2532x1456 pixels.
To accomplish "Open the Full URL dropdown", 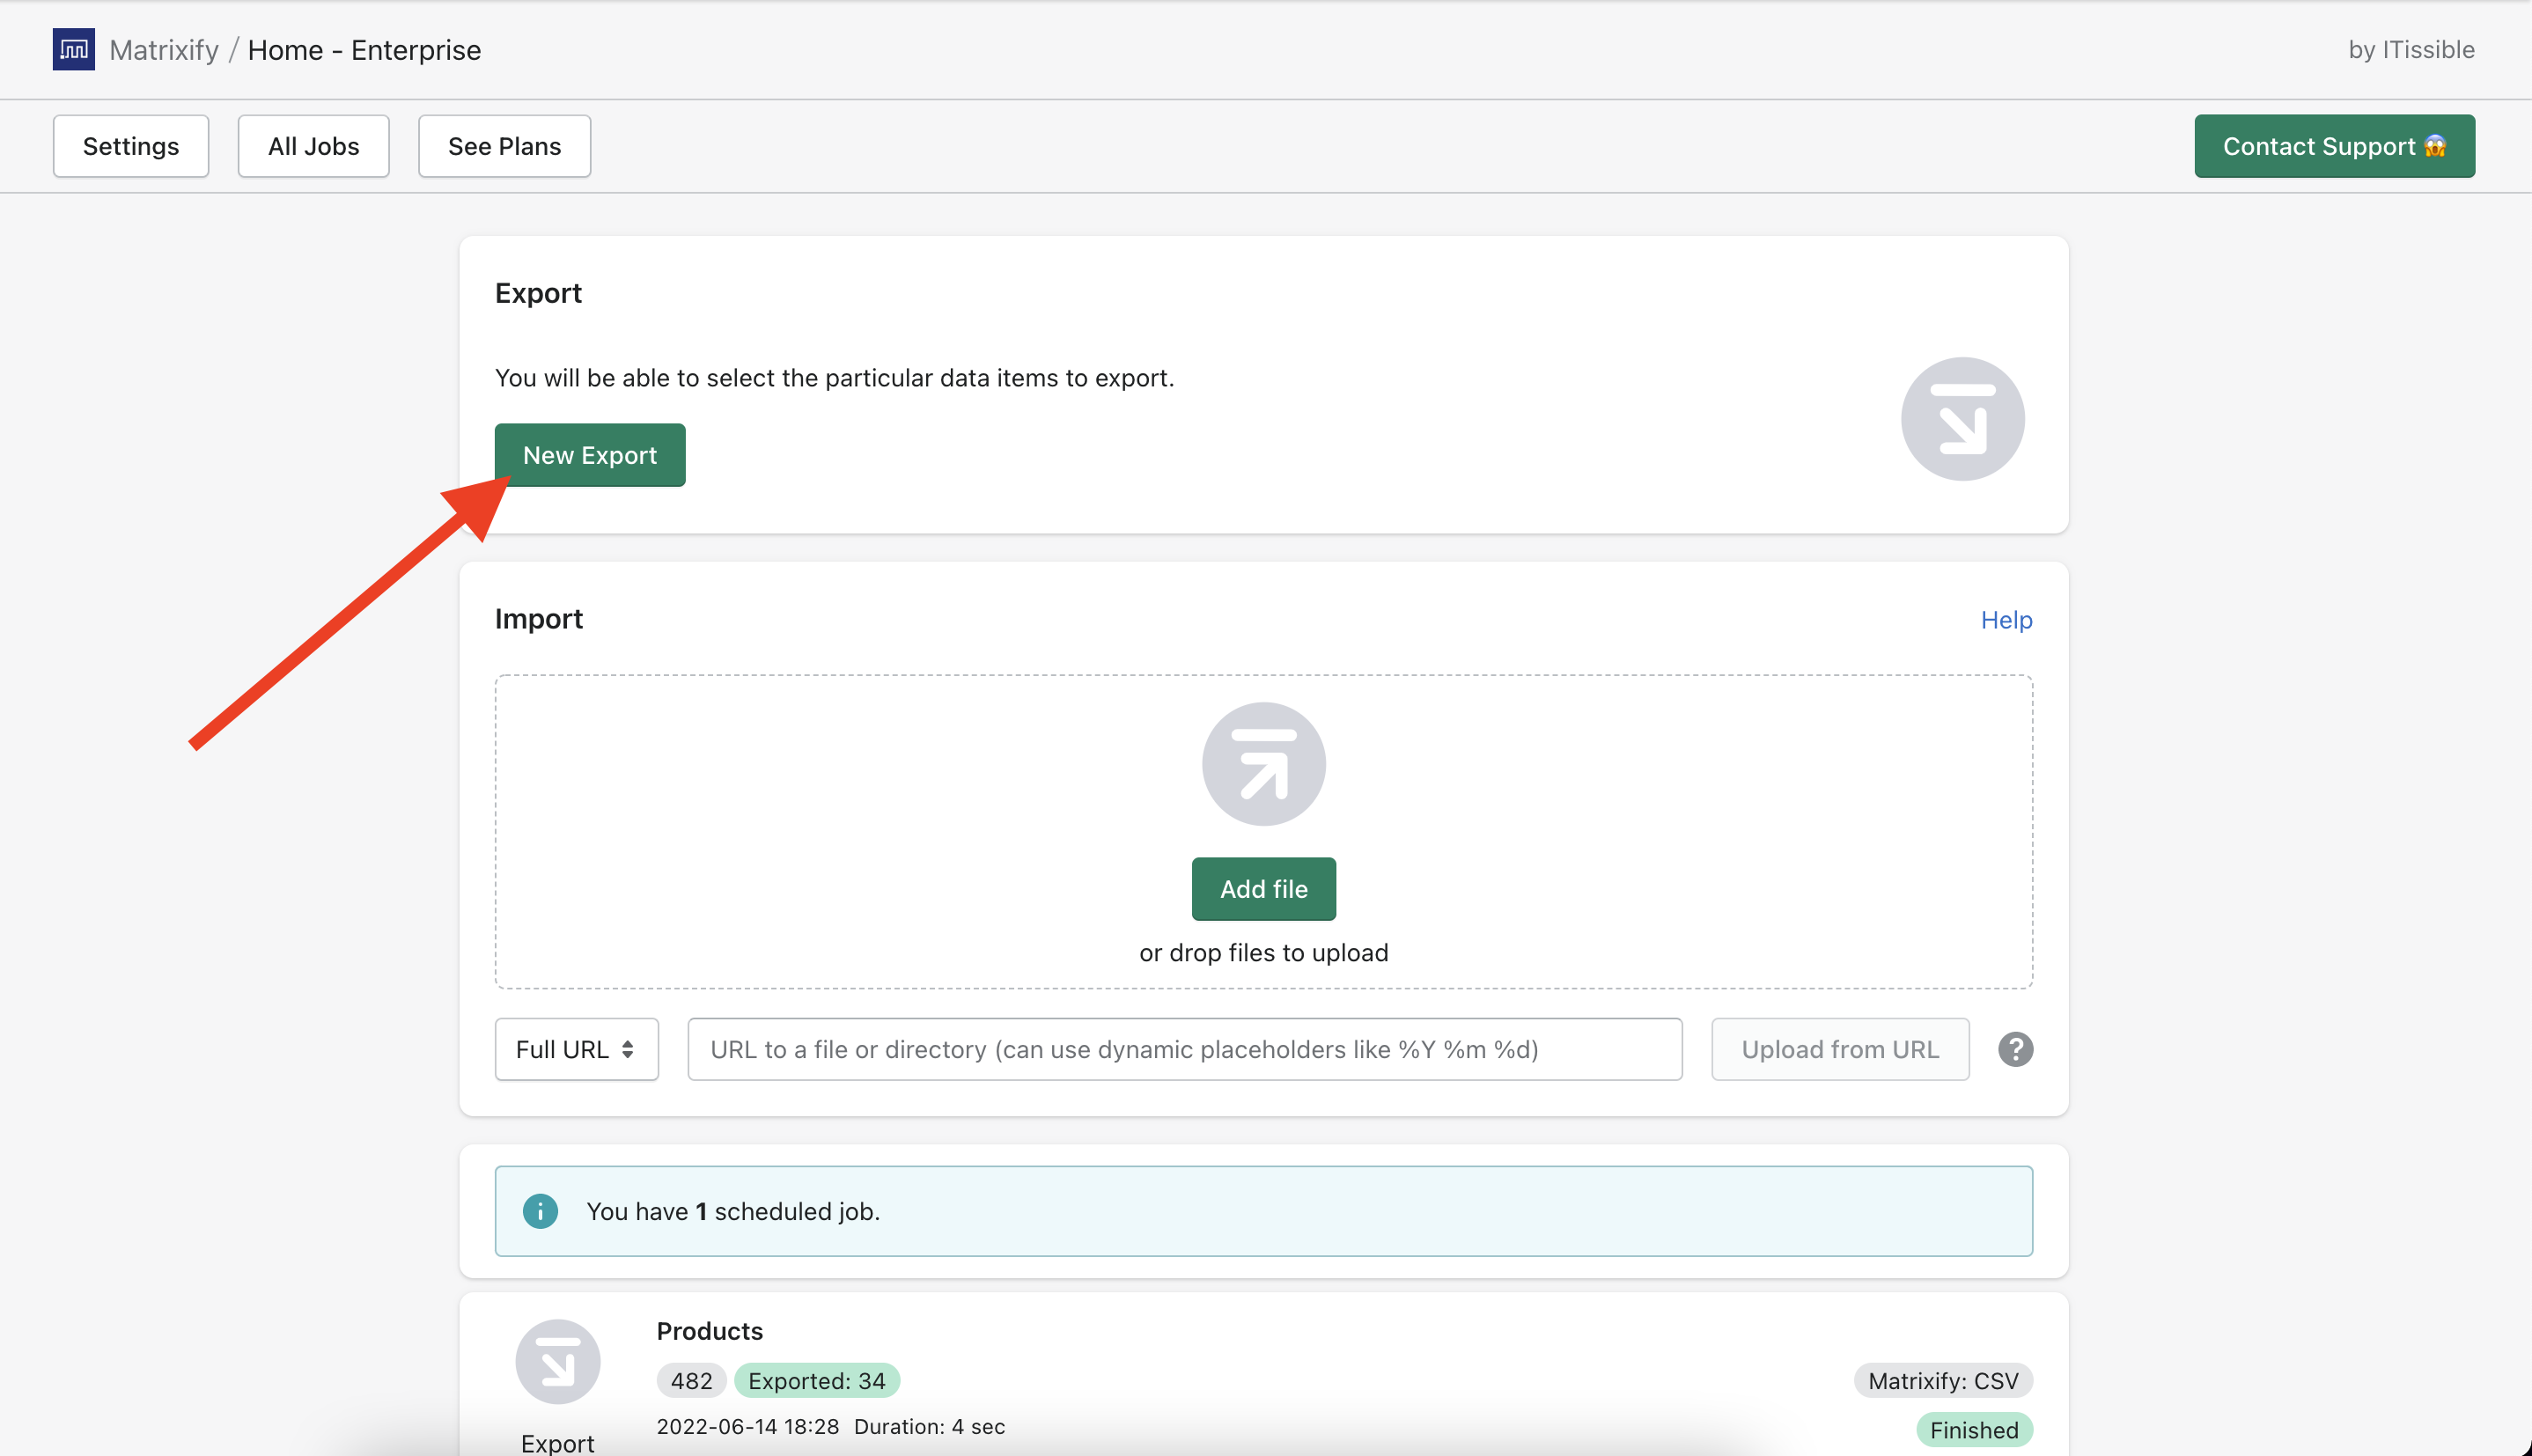I will (576, 1049).
